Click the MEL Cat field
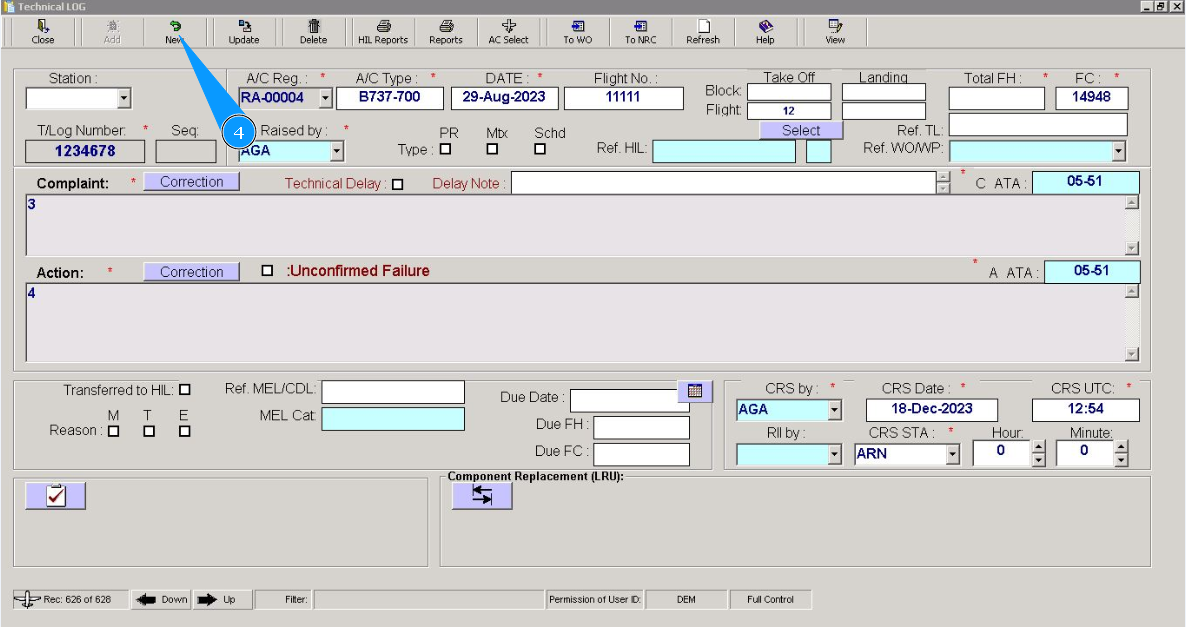 (393, 419)
